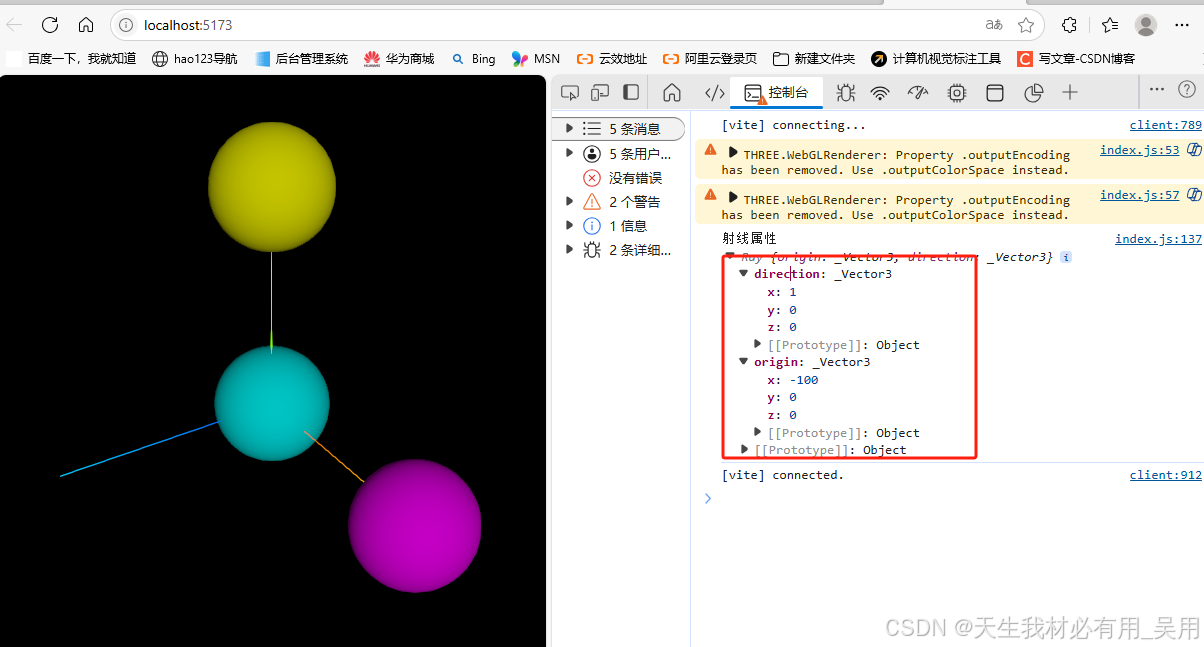
Task: Toggle the DevTools activity bar panel icon
Action: [x=631, y=93]
